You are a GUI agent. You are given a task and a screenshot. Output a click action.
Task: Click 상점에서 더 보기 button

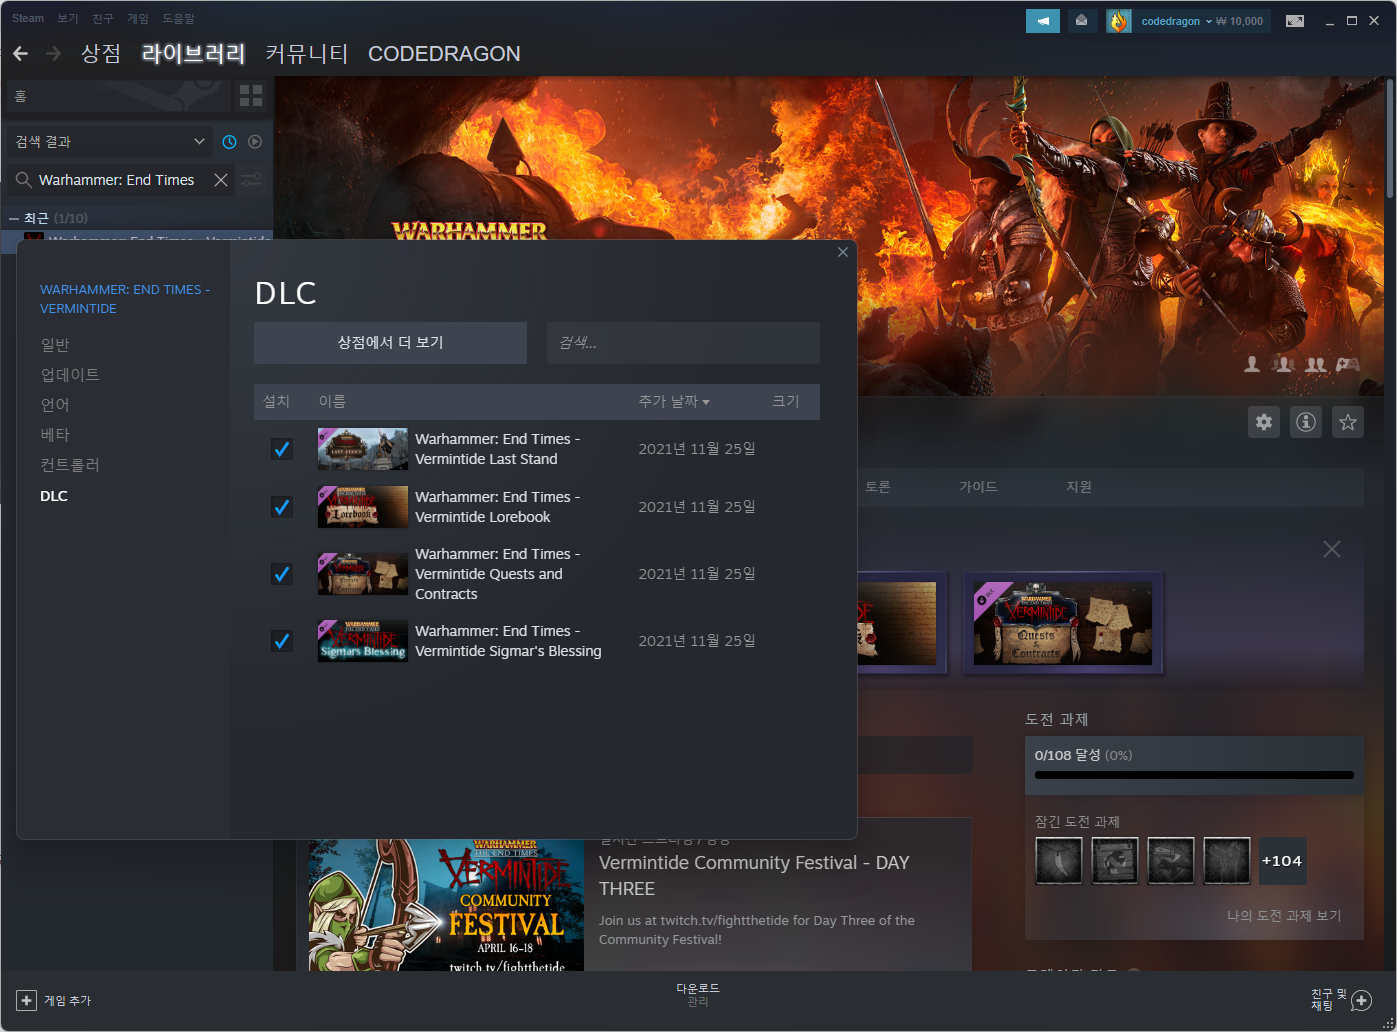click(390, 343)
